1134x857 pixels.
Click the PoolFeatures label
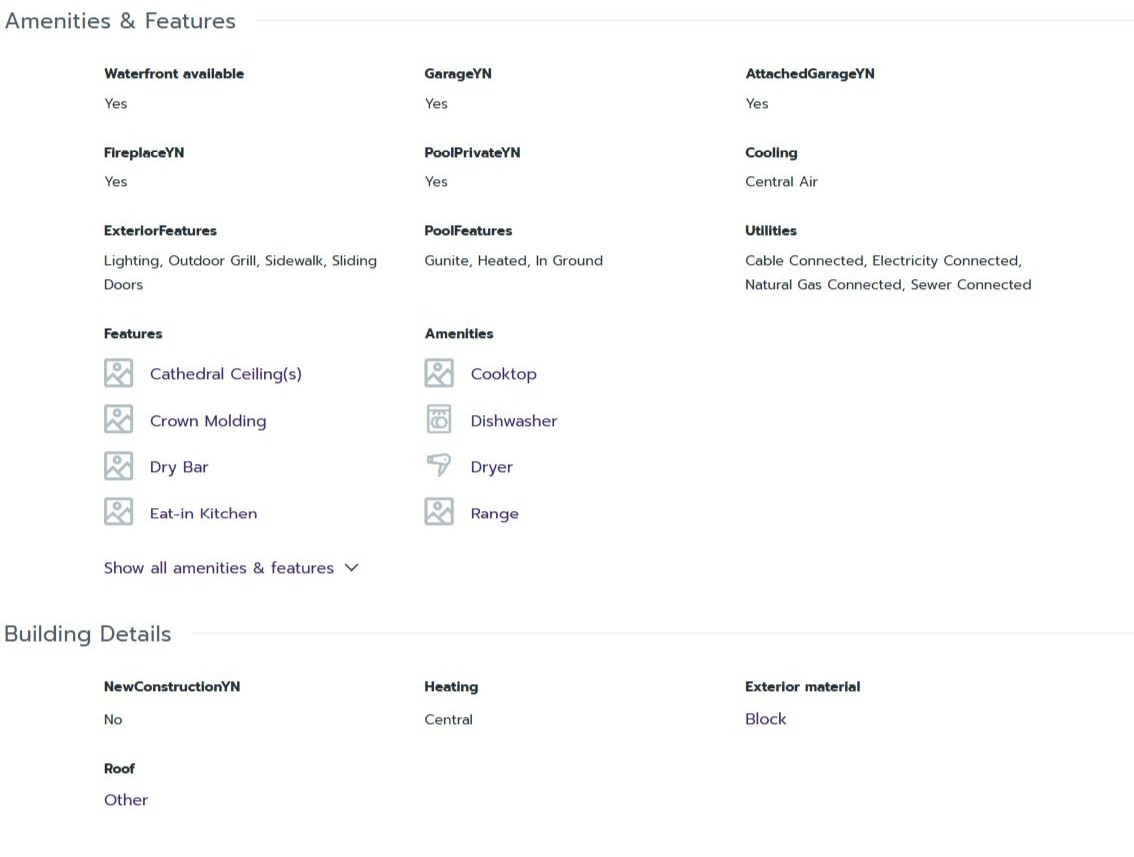(468, 231)
